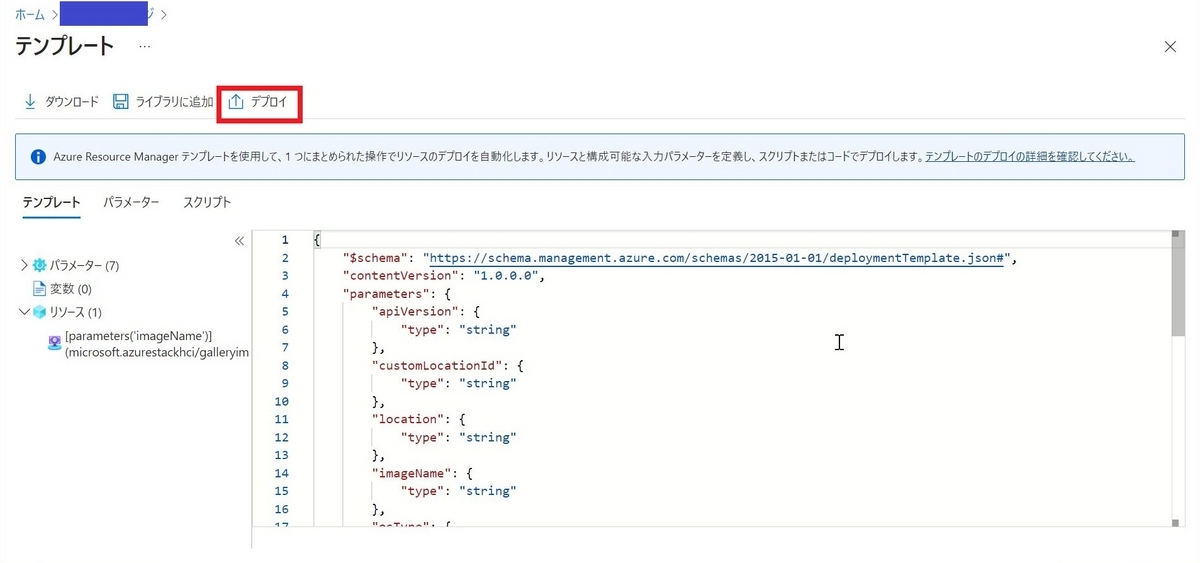The image size is (1200, 563).
Task: Switch to the スクリプト tab
Action: (x=207, y=202)
